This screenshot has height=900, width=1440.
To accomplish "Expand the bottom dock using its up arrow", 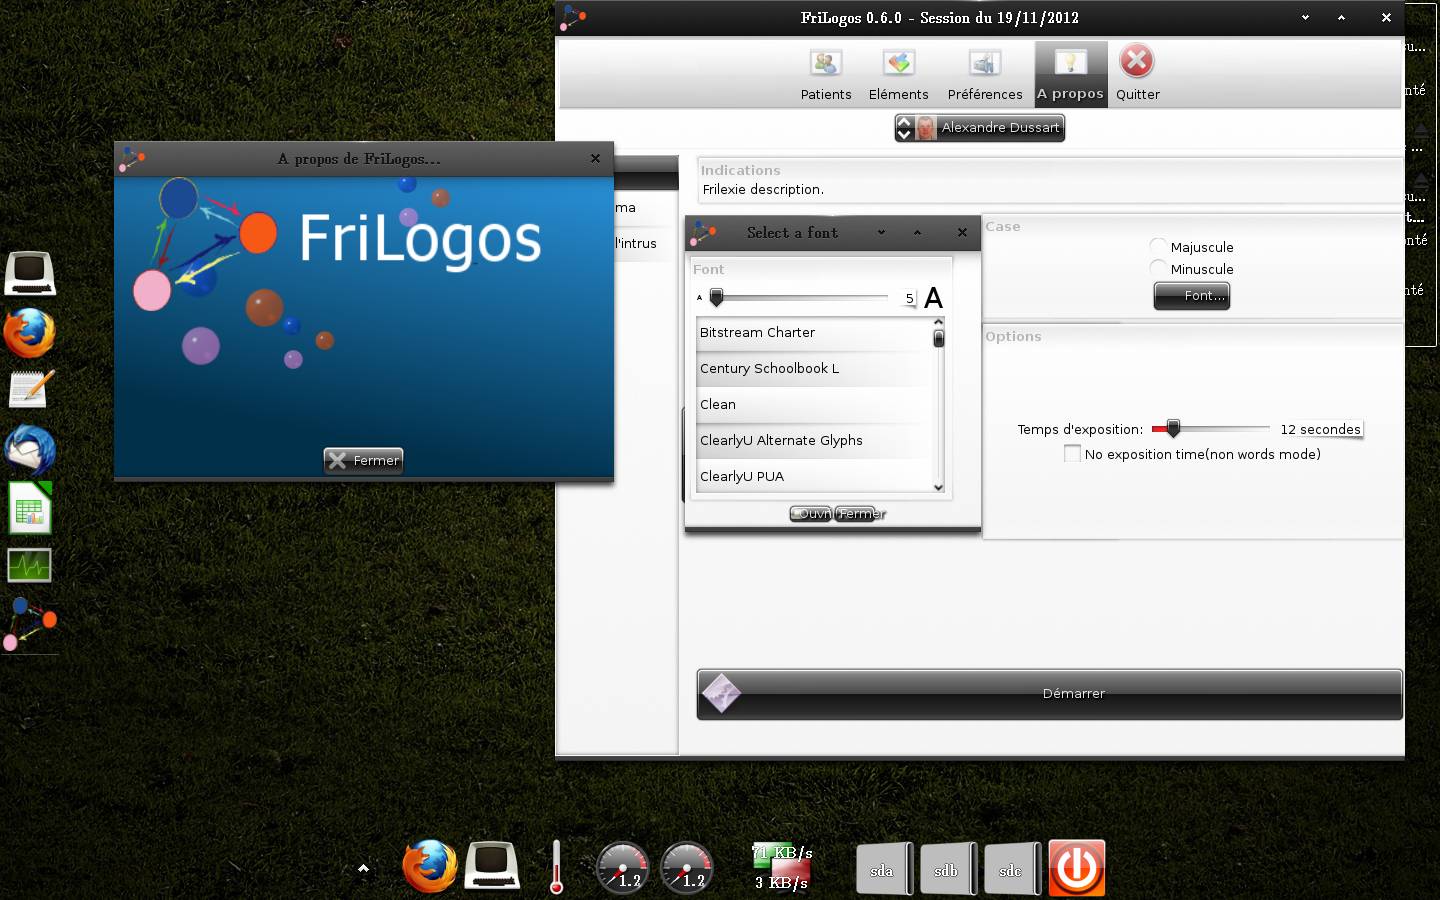I will coord(363,868).
